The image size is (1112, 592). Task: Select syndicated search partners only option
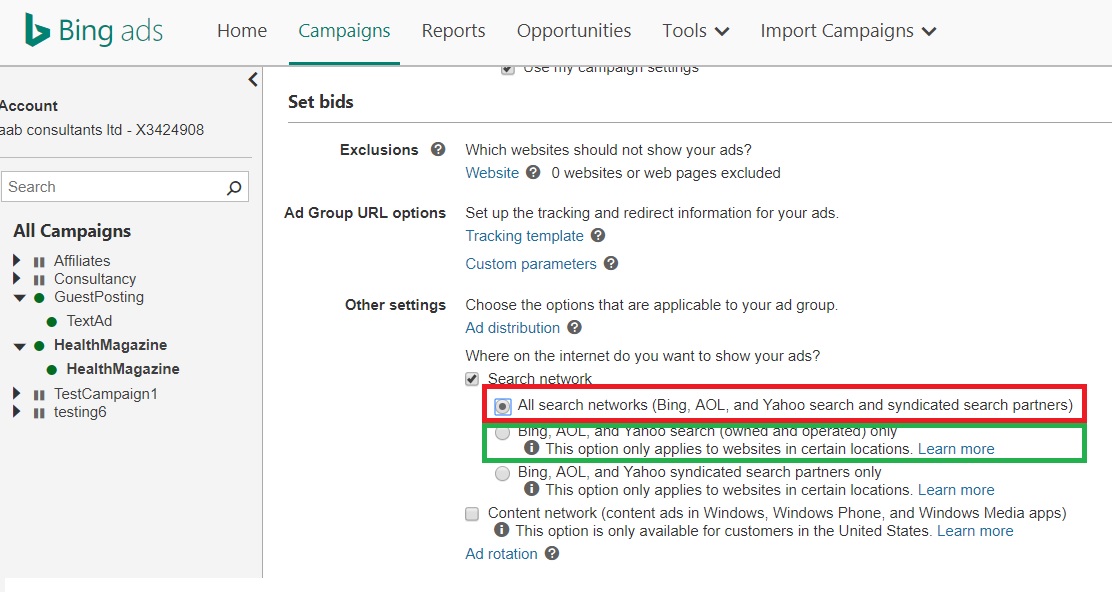coord(502,474)
